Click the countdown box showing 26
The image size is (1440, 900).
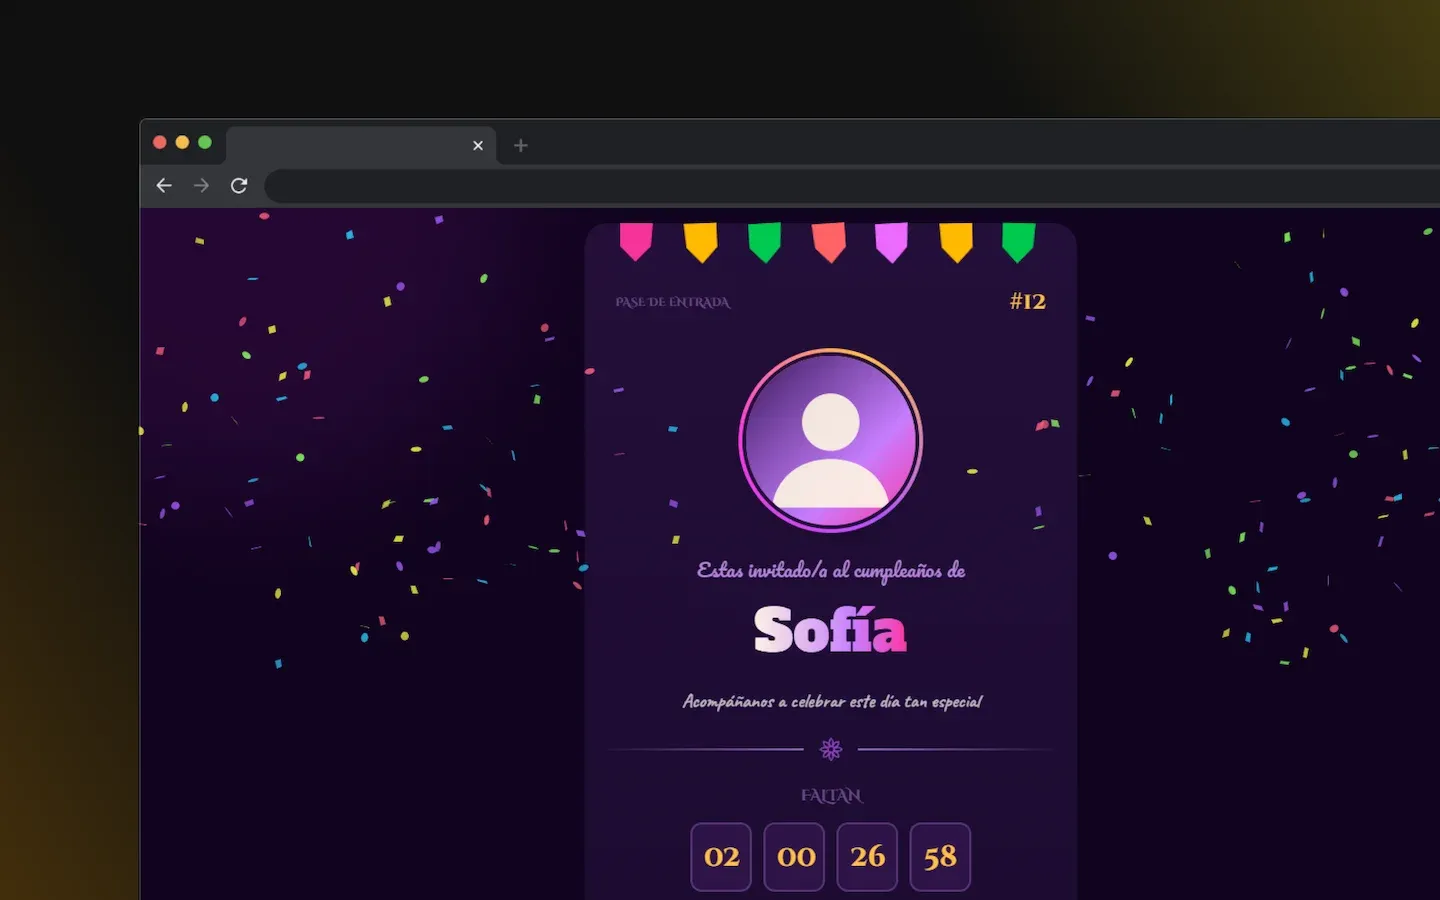click(867, 857)
